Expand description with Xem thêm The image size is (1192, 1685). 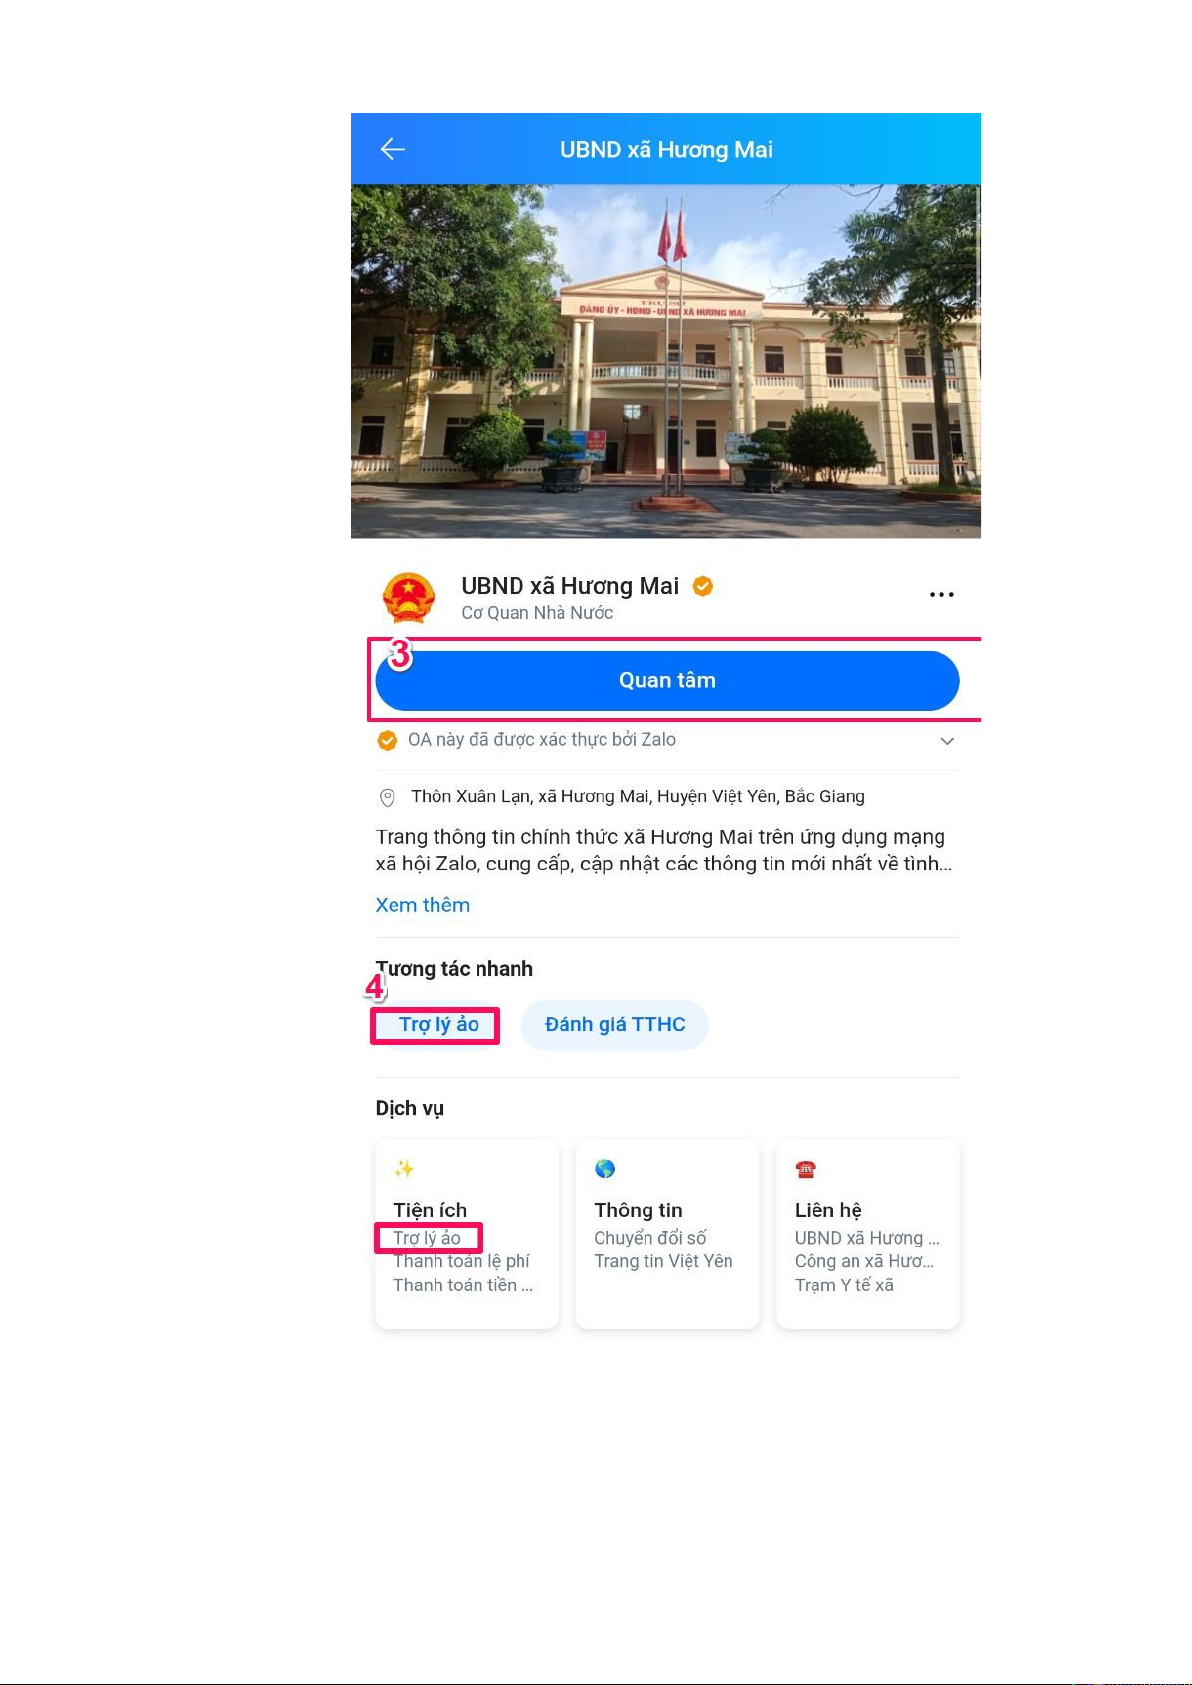click(x=422, y=905)
